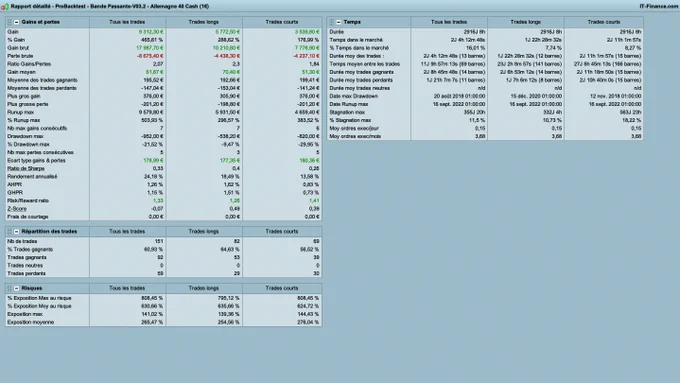Viewport: 680px width, 383px height.
Task: Grab the Temps section drag handle
Action: (x=331, y=22)
